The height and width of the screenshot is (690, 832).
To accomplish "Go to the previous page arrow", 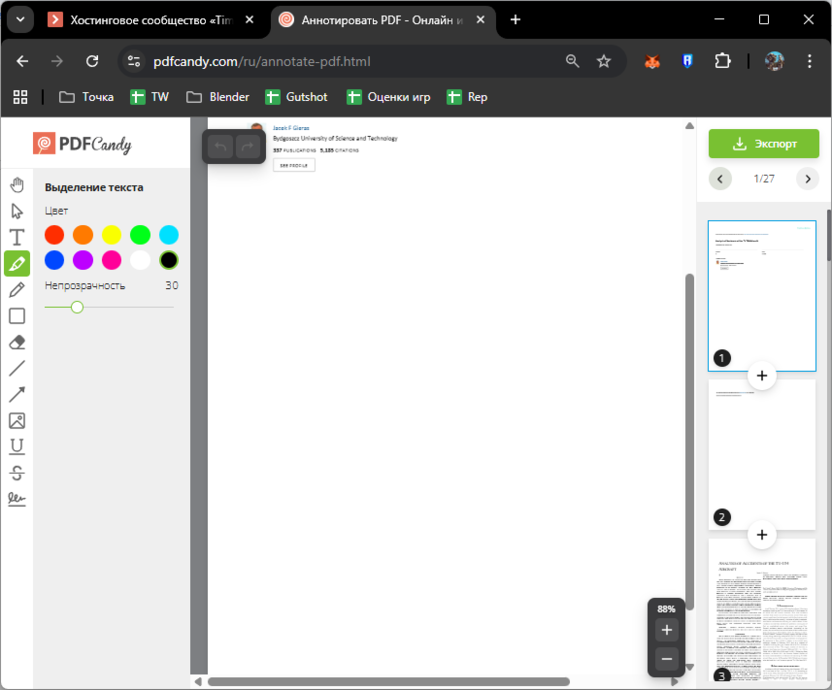I will point(720,179).
